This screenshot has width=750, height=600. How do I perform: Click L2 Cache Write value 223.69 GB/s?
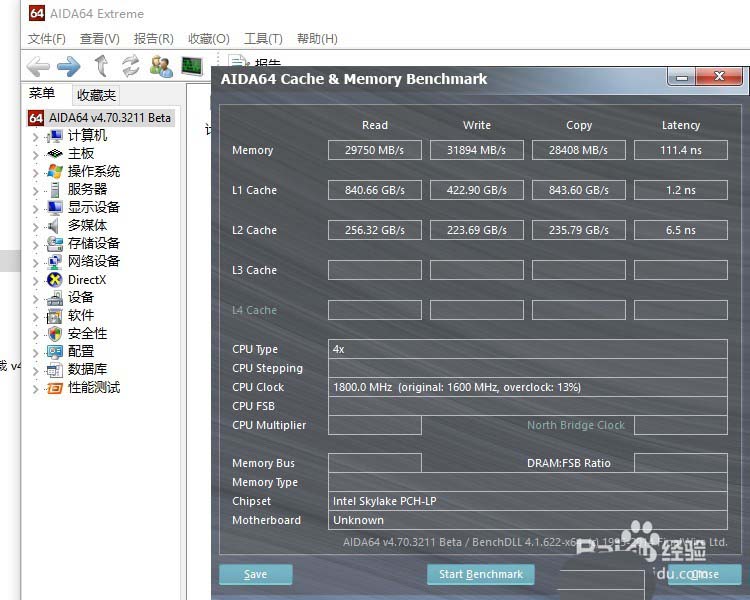476,230
